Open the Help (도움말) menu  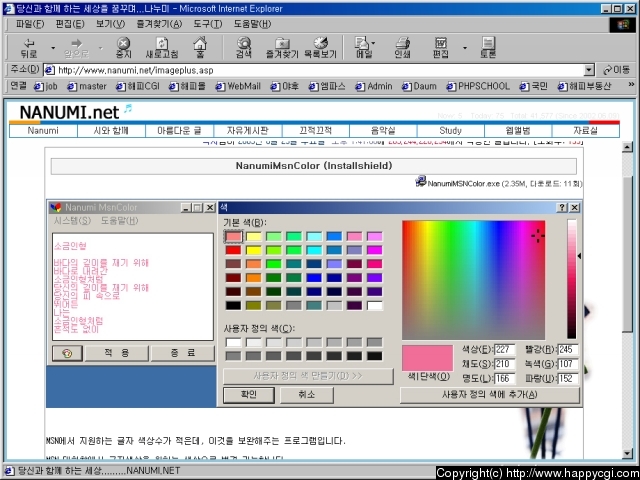tap(252, 24)
